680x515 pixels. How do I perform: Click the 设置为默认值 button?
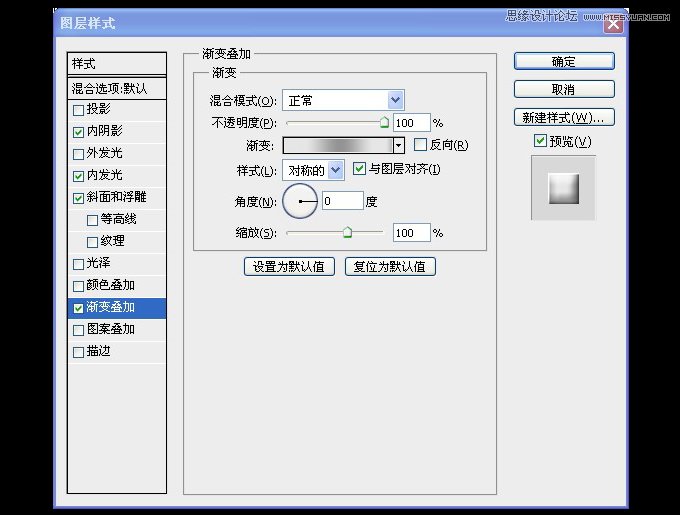pos(289,267)
